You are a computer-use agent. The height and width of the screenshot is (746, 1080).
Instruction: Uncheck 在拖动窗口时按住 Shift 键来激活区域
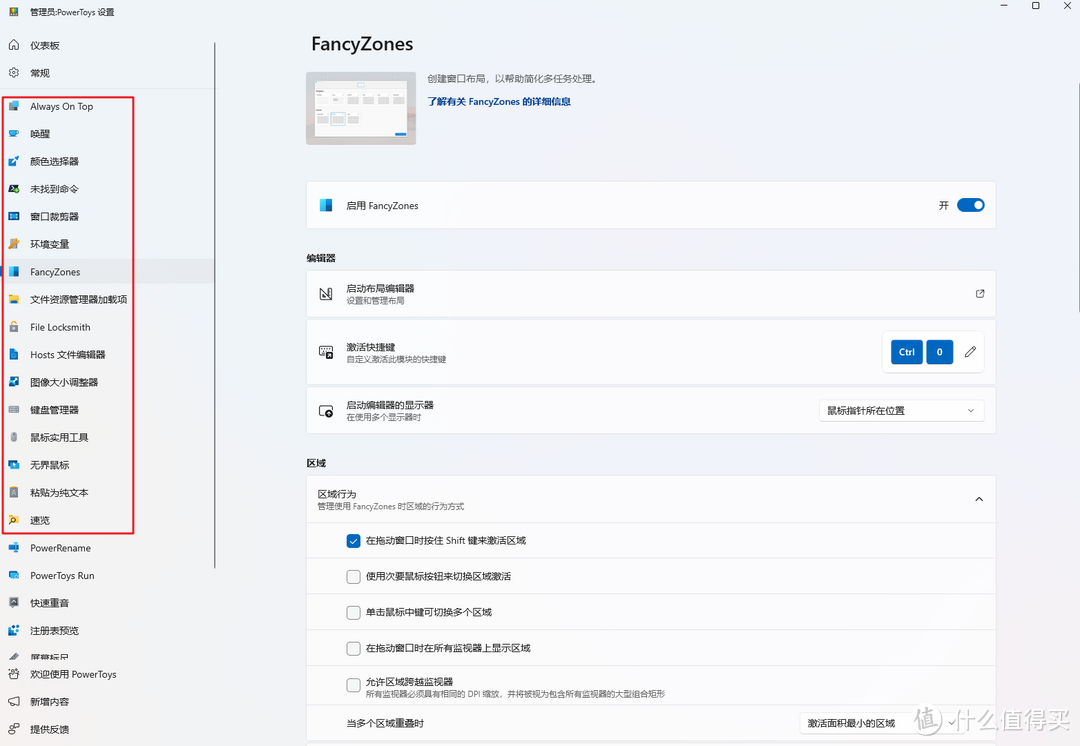[x=353, y=541]
